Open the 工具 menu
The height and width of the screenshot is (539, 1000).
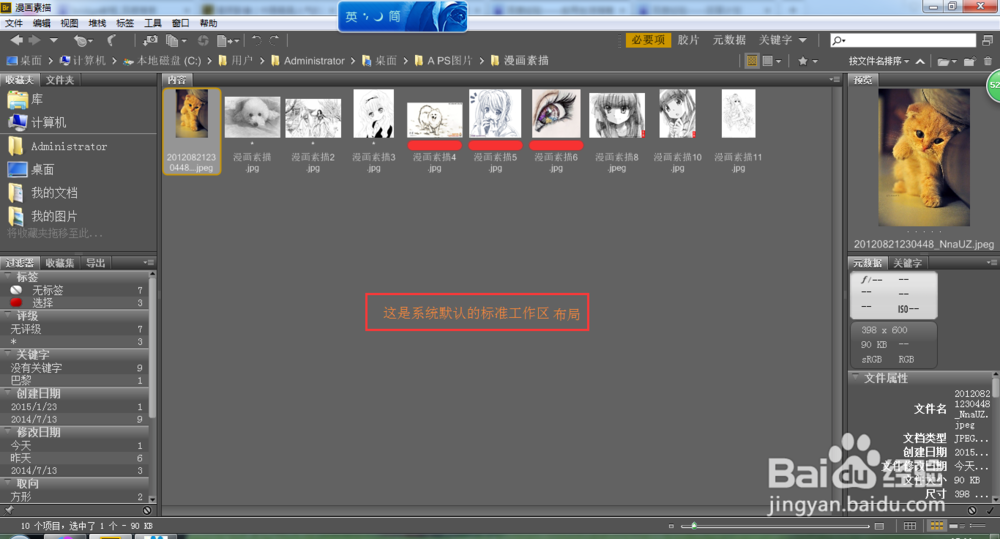pyautogui.click(x=152, y=23)
